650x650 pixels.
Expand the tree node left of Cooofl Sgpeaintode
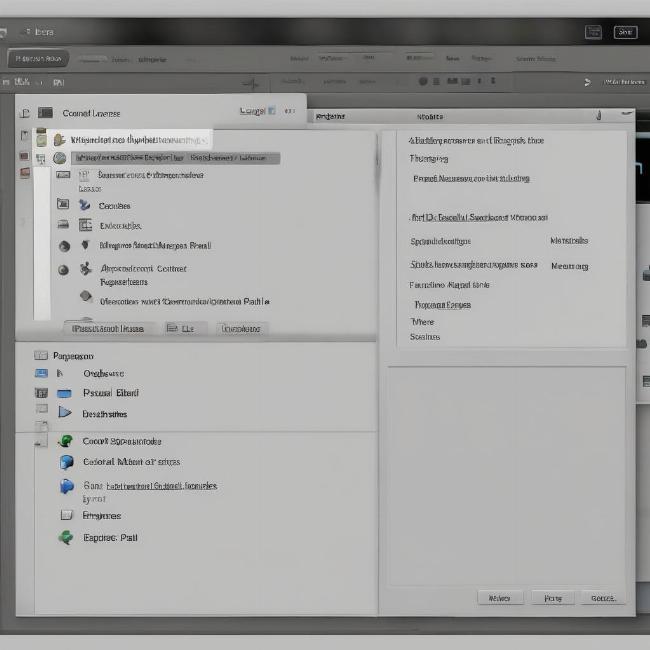[41, 443]
